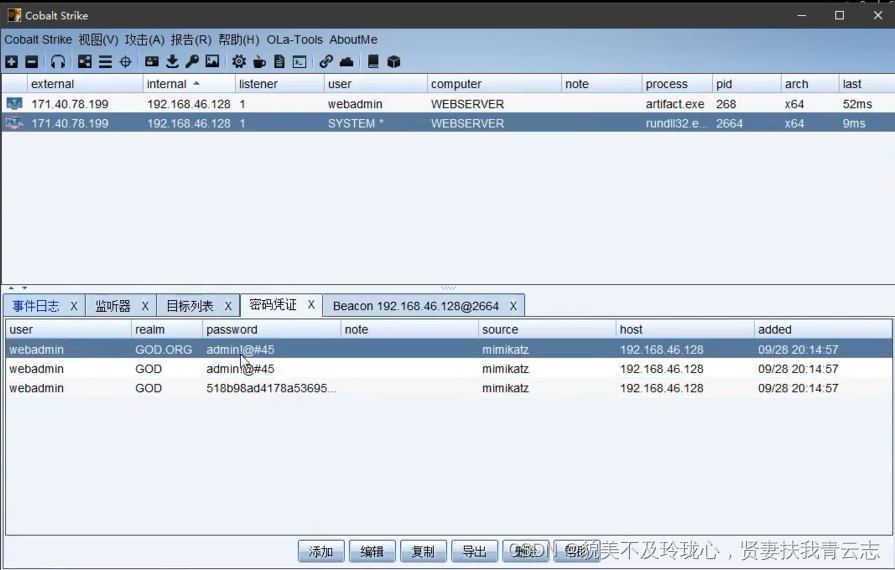Open the 报告(R) menu

[191, 39]
